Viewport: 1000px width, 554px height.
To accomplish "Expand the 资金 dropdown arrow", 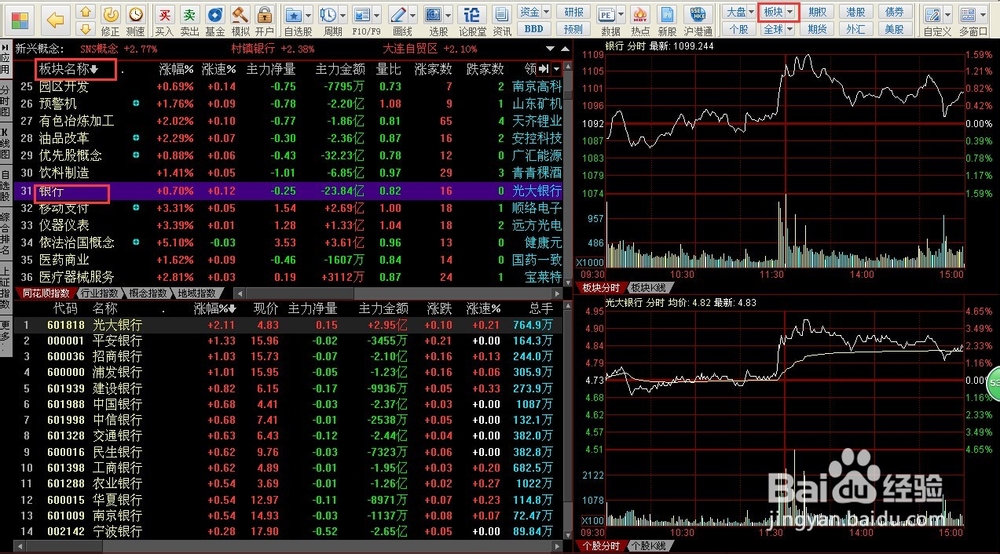I will coord(547,11).
